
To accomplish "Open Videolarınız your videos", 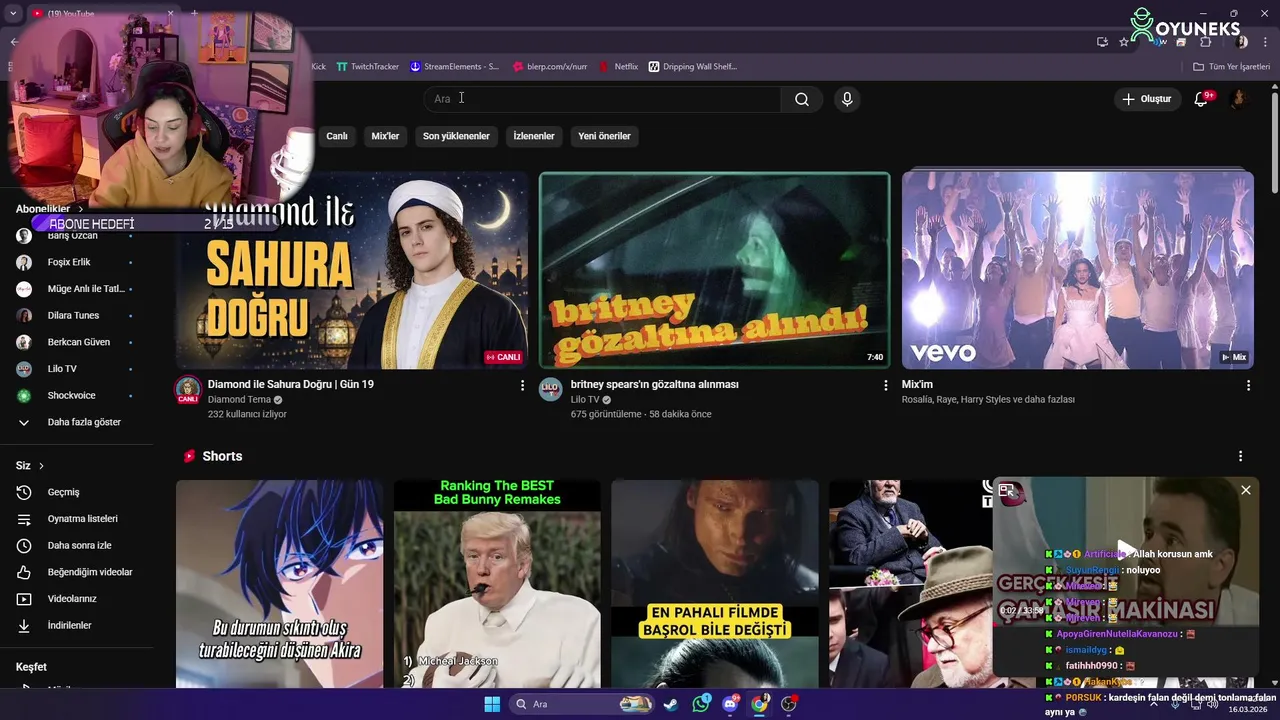I will point(75,599).
